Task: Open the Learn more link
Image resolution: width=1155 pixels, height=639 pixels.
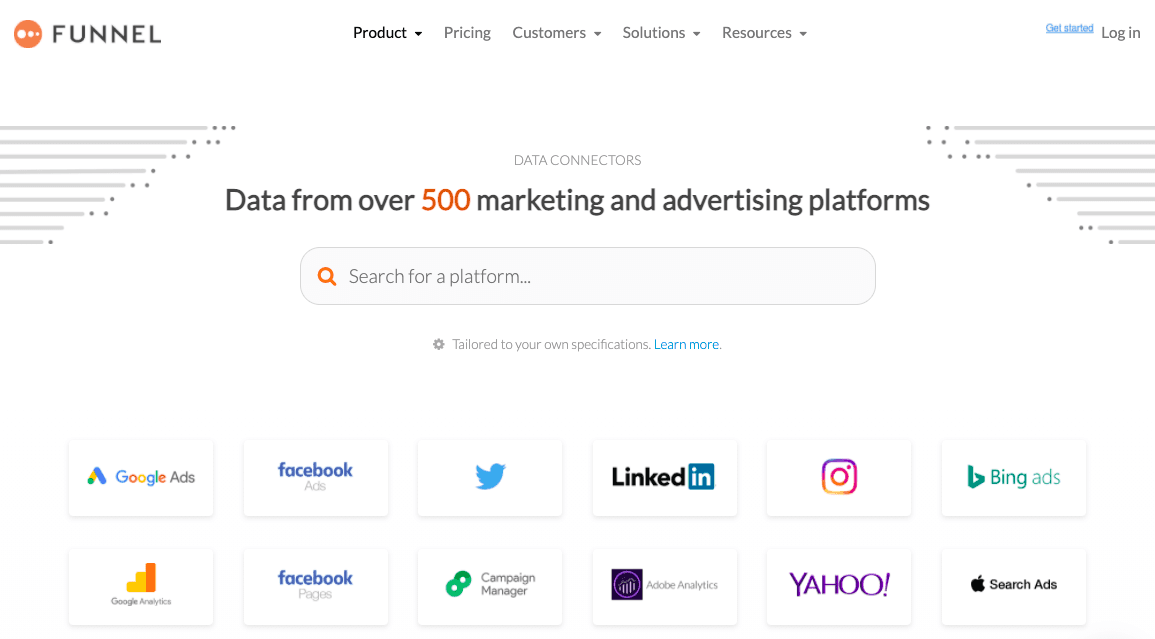Action: pyautogui.click(x=686, y=343)
